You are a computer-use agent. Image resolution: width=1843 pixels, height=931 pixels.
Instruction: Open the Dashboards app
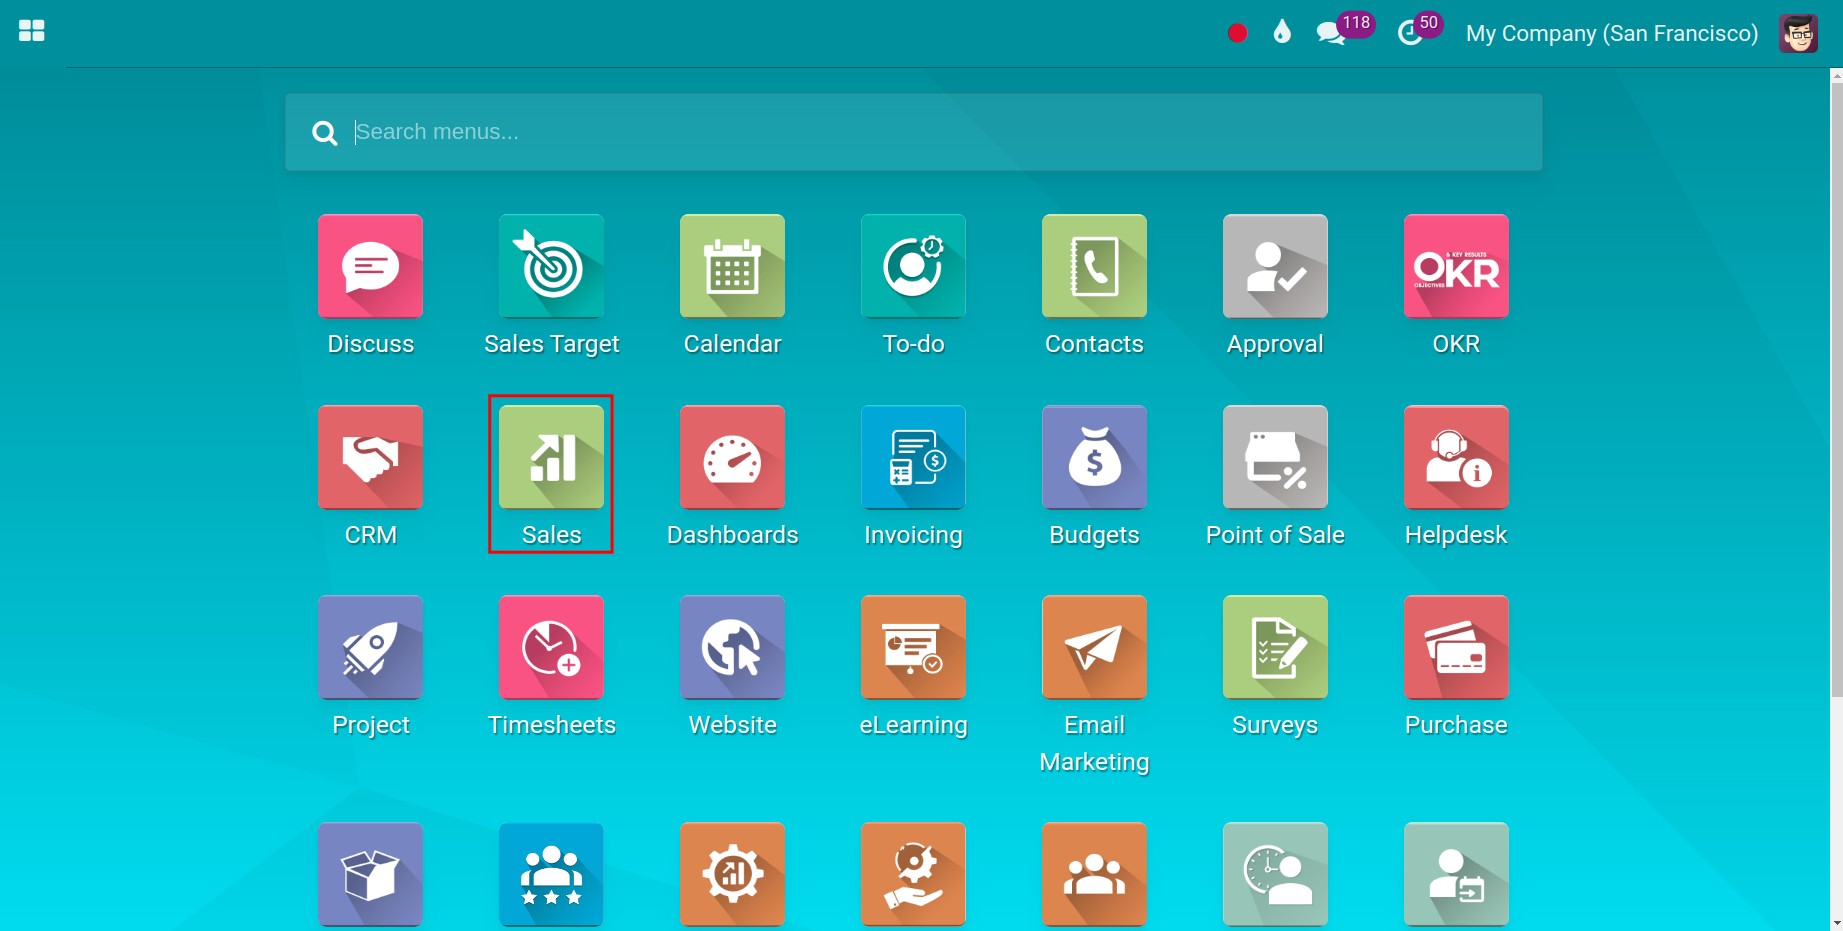(732, 457)
